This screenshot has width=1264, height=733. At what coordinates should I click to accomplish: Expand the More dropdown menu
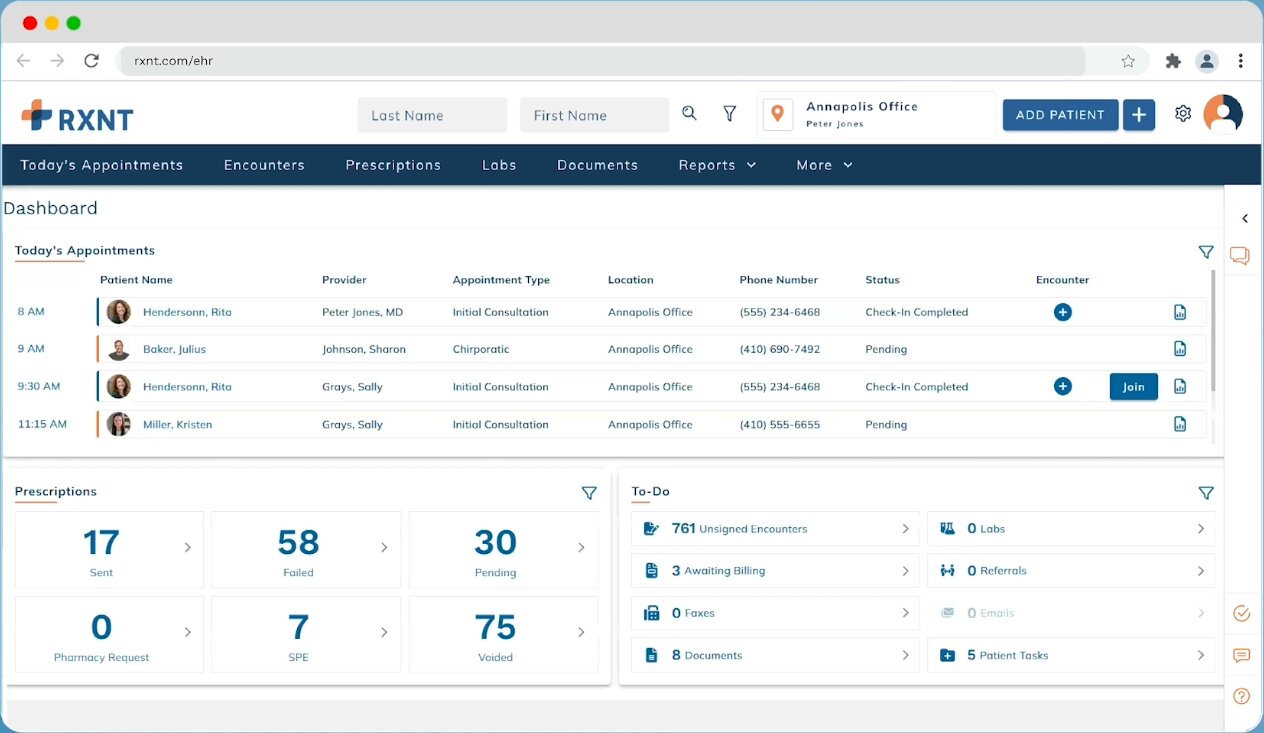coord(824,165)
